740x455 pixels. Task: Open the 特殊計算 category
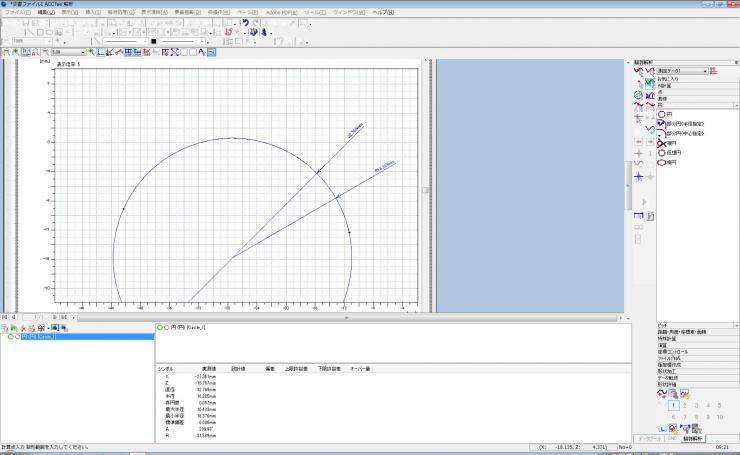(x=698, y=339)
